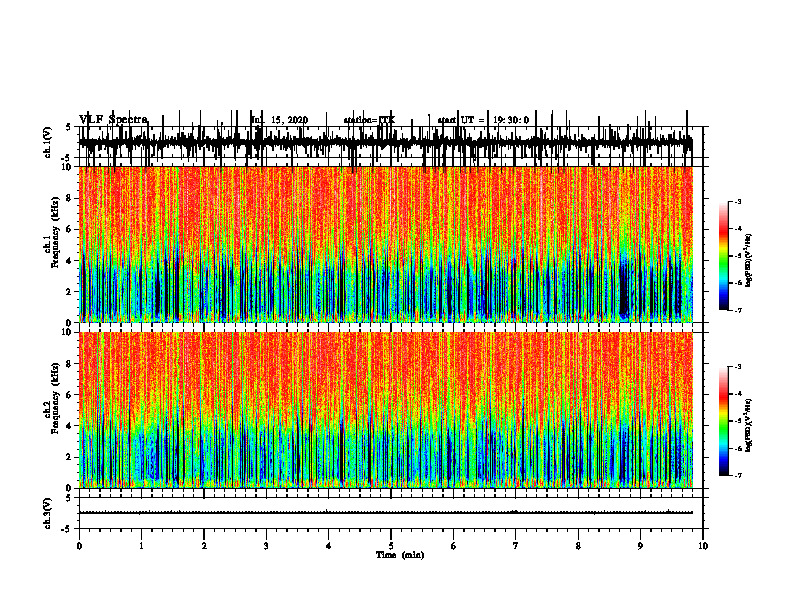
Task: Click the '1' minute tick label
Action: point(141,546)
